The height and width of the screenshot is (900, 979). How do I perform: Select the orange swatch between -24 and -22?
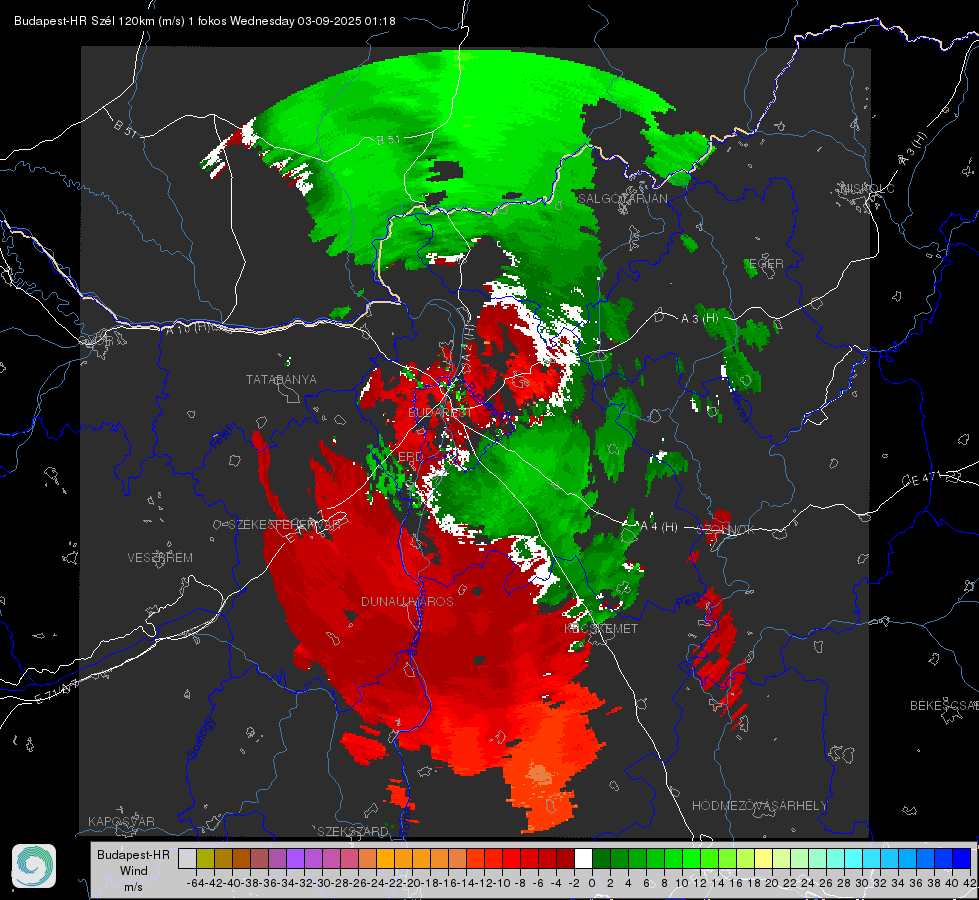[x=385, y=858]
